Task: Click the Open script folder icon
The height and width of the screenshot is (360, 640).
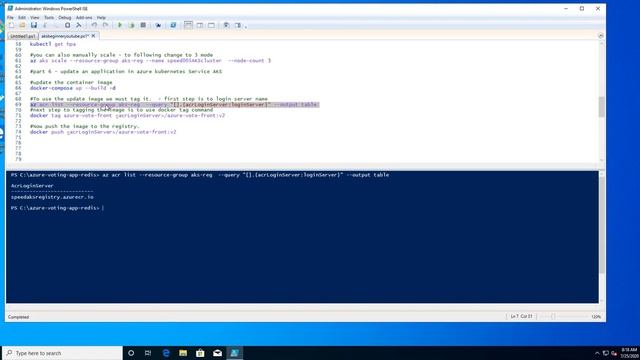Action: (22, 25)
